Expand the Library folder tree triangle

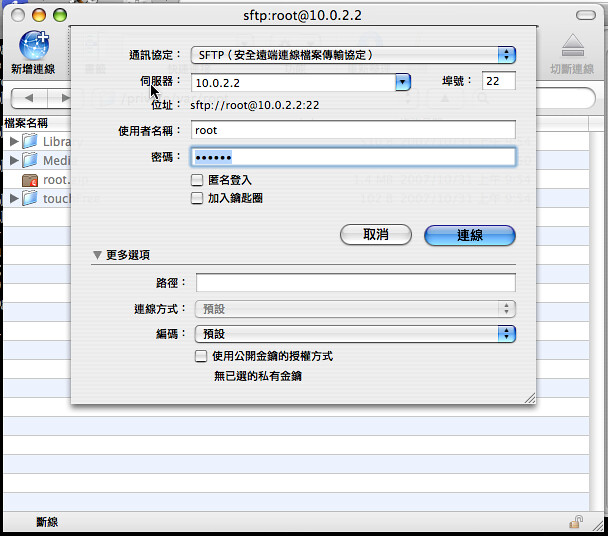click(13, 141)
